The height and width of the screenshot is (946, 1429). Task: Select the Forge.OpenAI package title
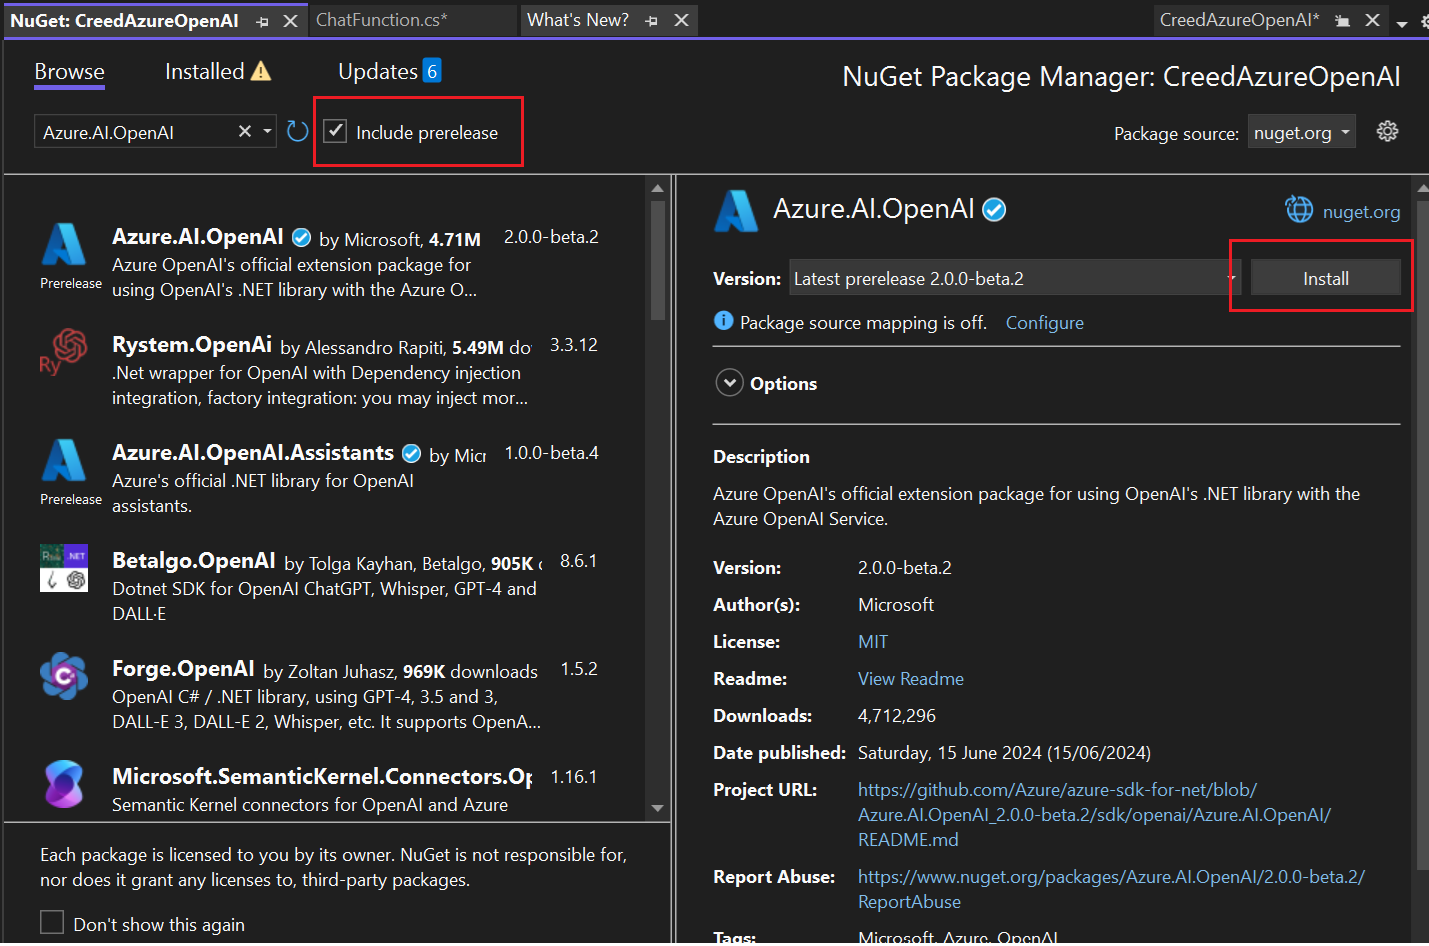tap(183, 669)
